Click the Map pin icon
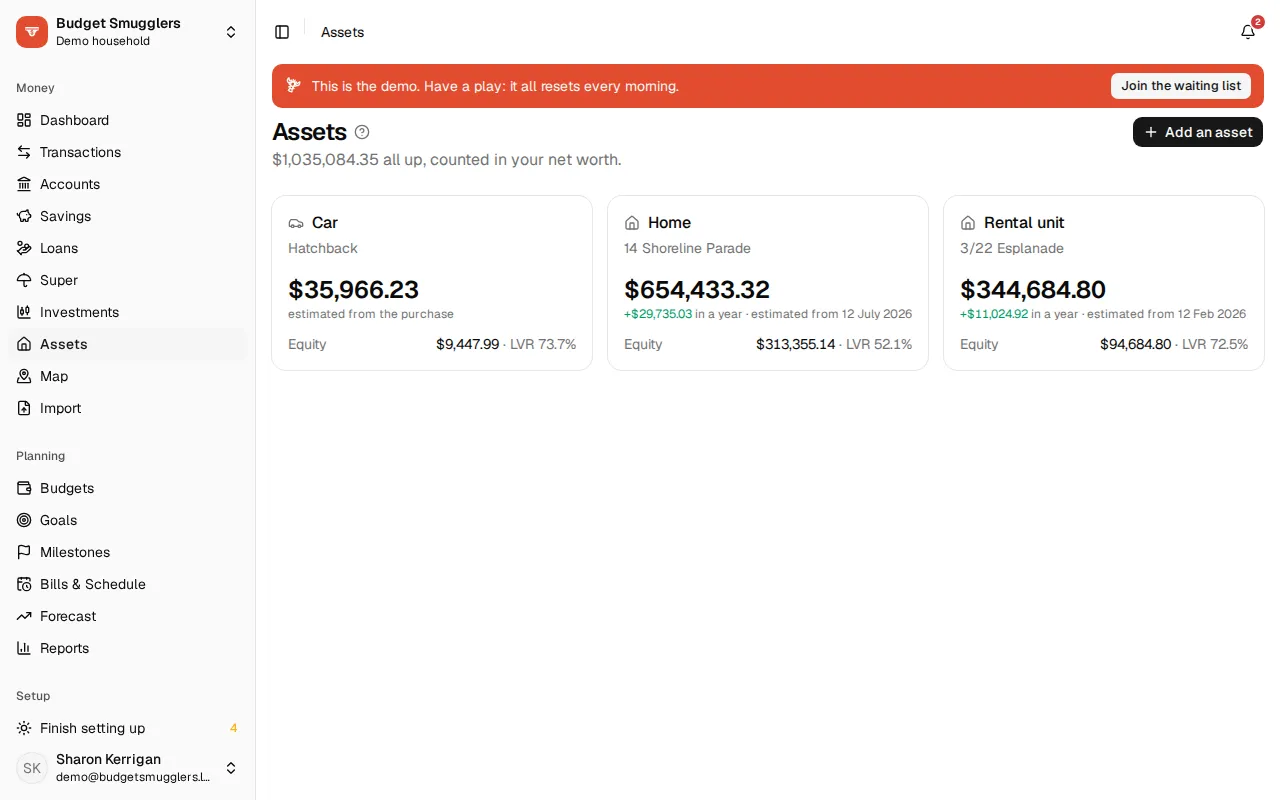The image size is (1280, 800). [24, 376]
